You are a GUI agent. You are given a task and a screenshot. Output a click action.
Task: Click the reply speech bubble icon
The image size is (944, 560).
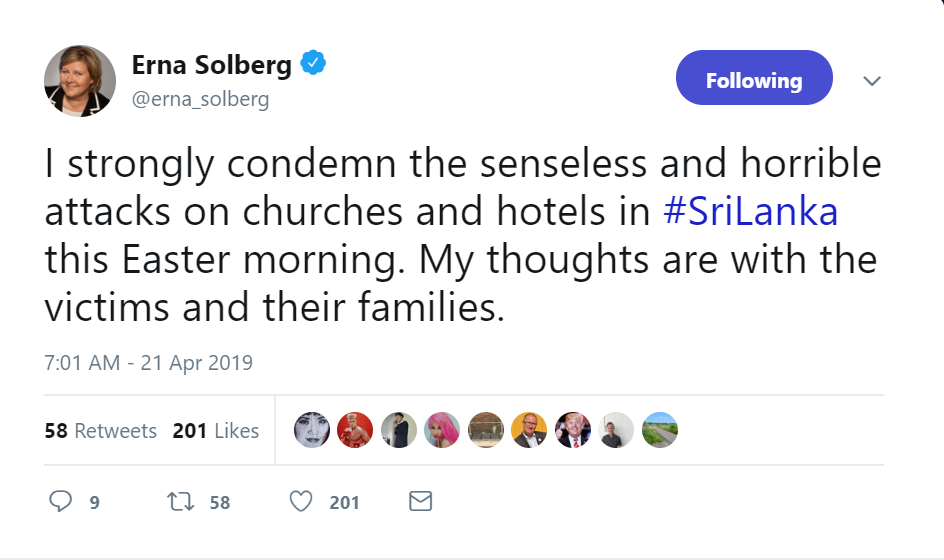[x=61, y=501]
